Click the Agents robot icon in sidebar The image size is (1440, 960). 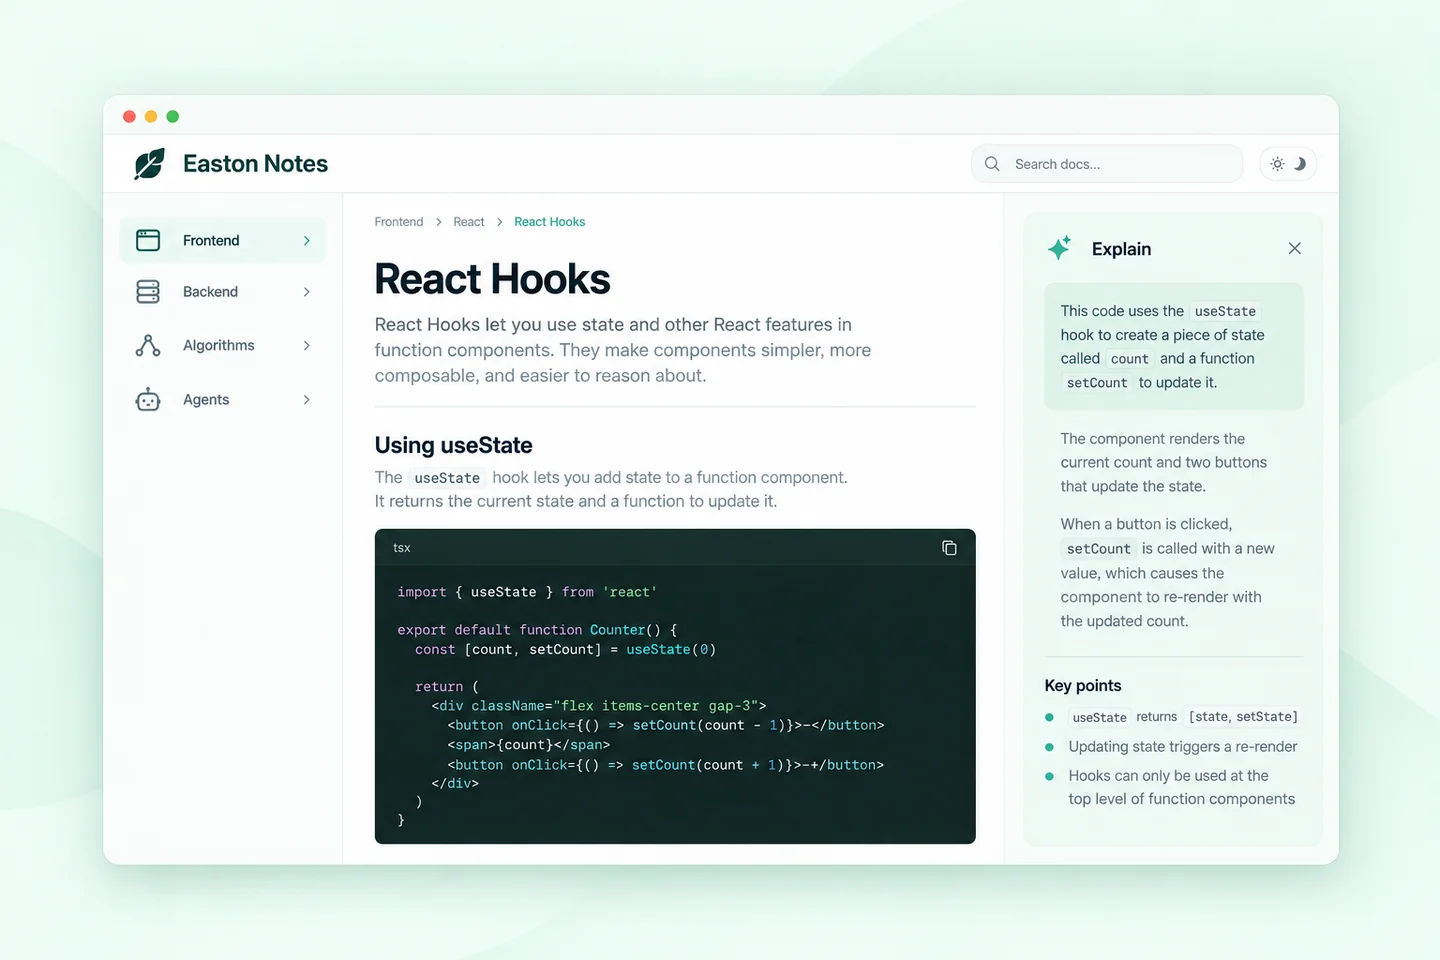[148, 399]
